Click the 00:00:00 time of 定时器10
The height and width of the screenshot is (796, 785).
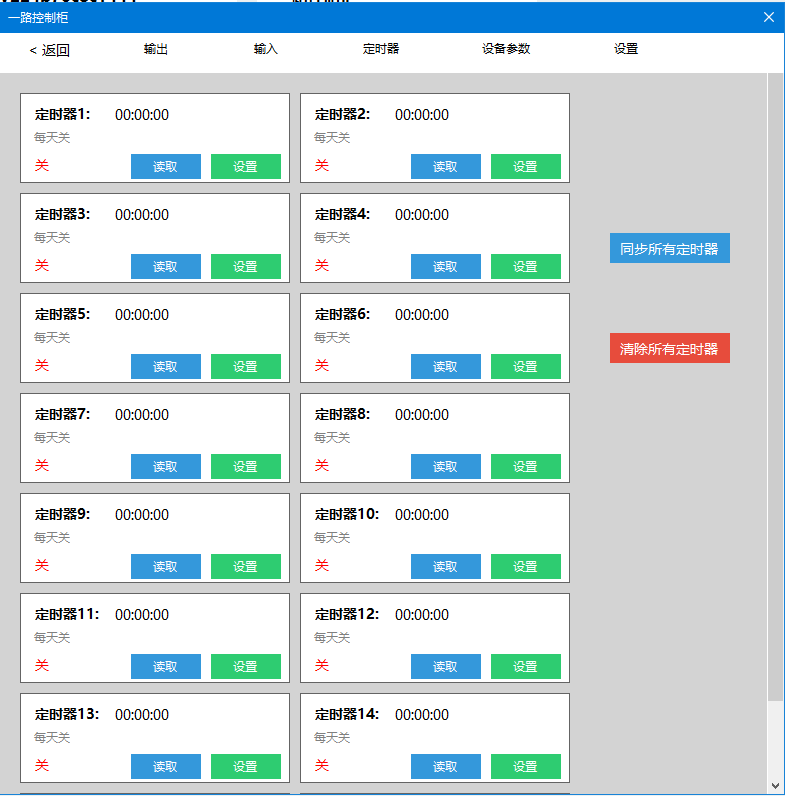pos(422,515)
